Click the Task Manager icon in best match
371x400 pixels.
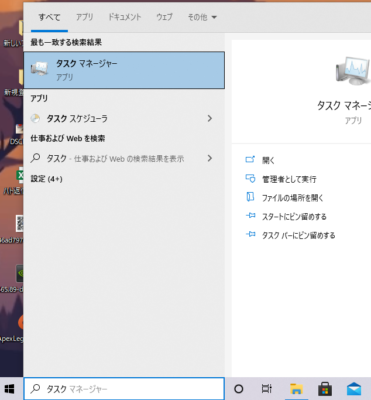coord(39,69)
